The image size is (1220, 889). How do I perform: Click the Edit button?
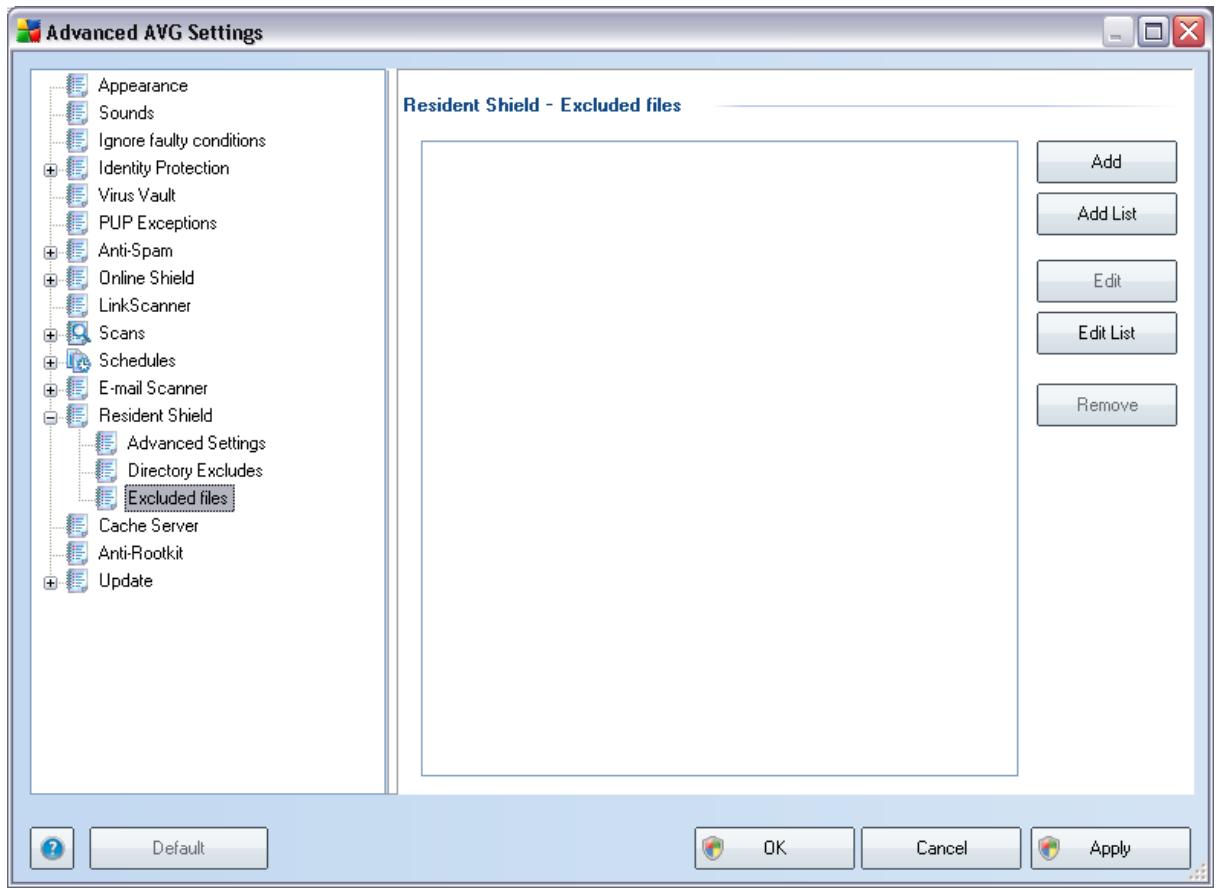click(1107, 282)
